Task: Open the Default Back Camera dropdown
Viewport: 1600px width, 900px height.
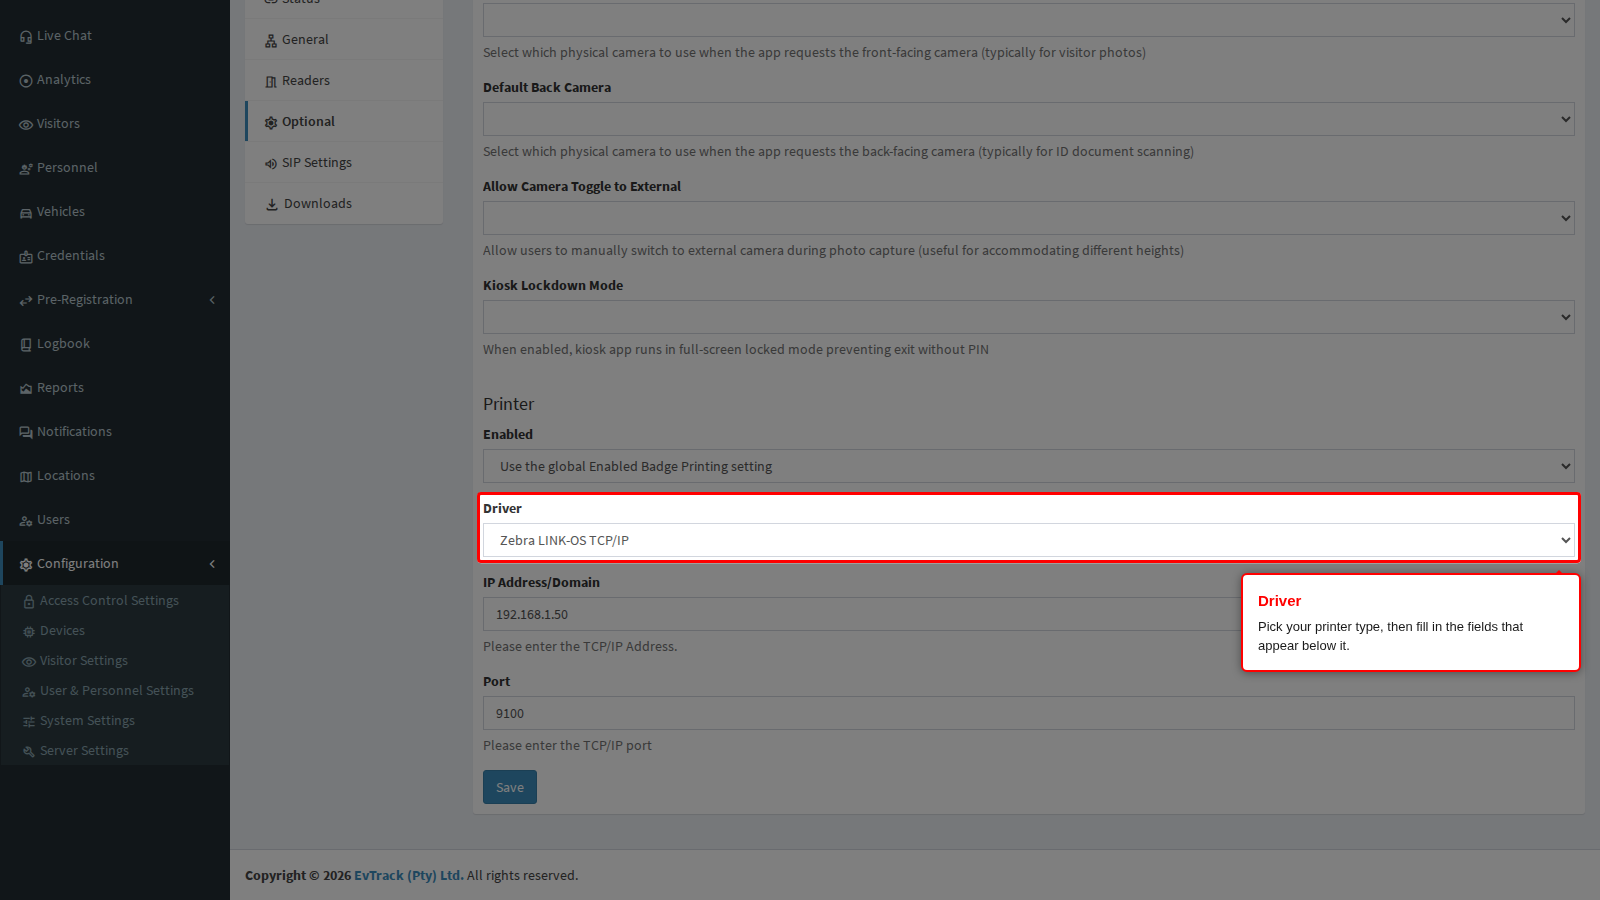Action: click(1028, 119)
